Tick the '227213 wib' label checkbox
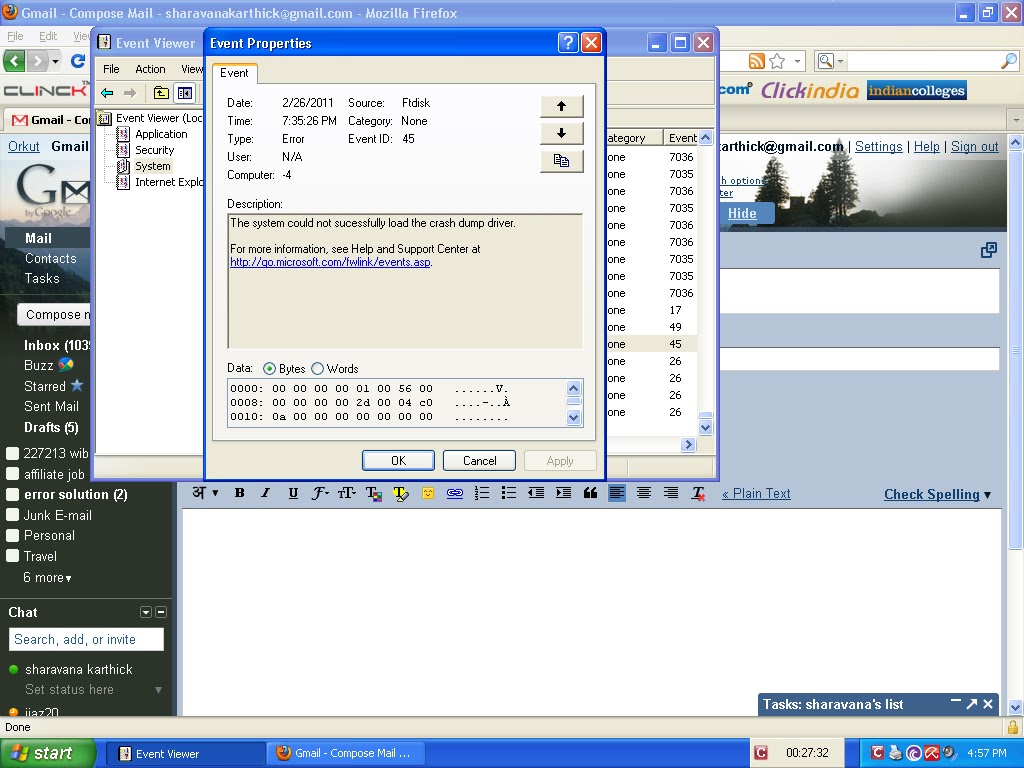 click(12, 453)
